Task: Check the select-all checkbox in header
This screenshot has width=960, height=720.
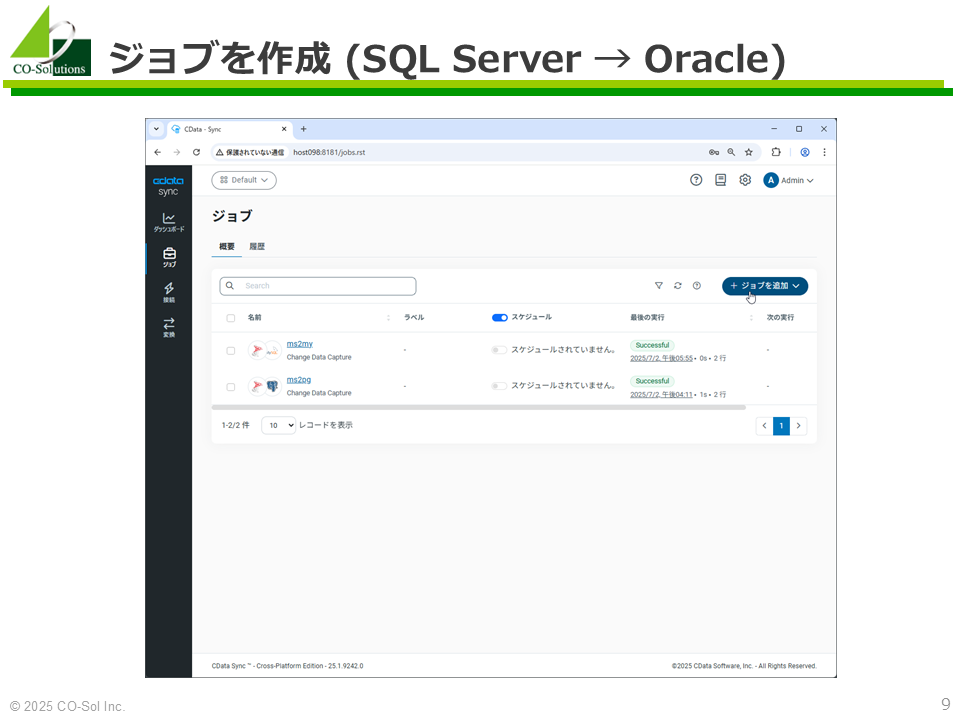Action: click(231, 318)
